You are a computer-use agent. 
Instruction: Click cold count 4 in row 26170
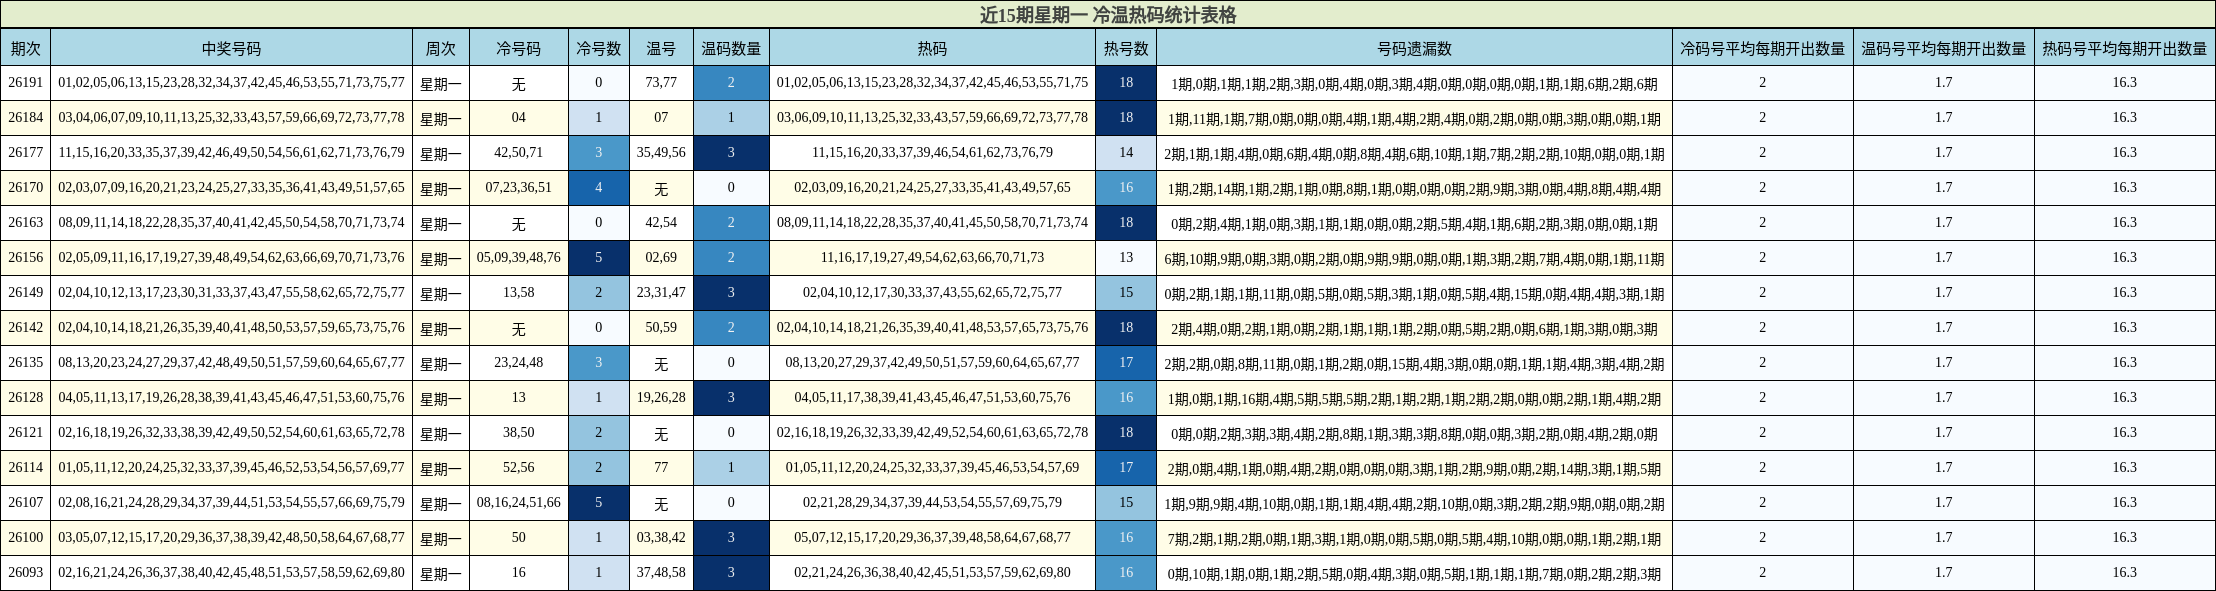(599, 188)
